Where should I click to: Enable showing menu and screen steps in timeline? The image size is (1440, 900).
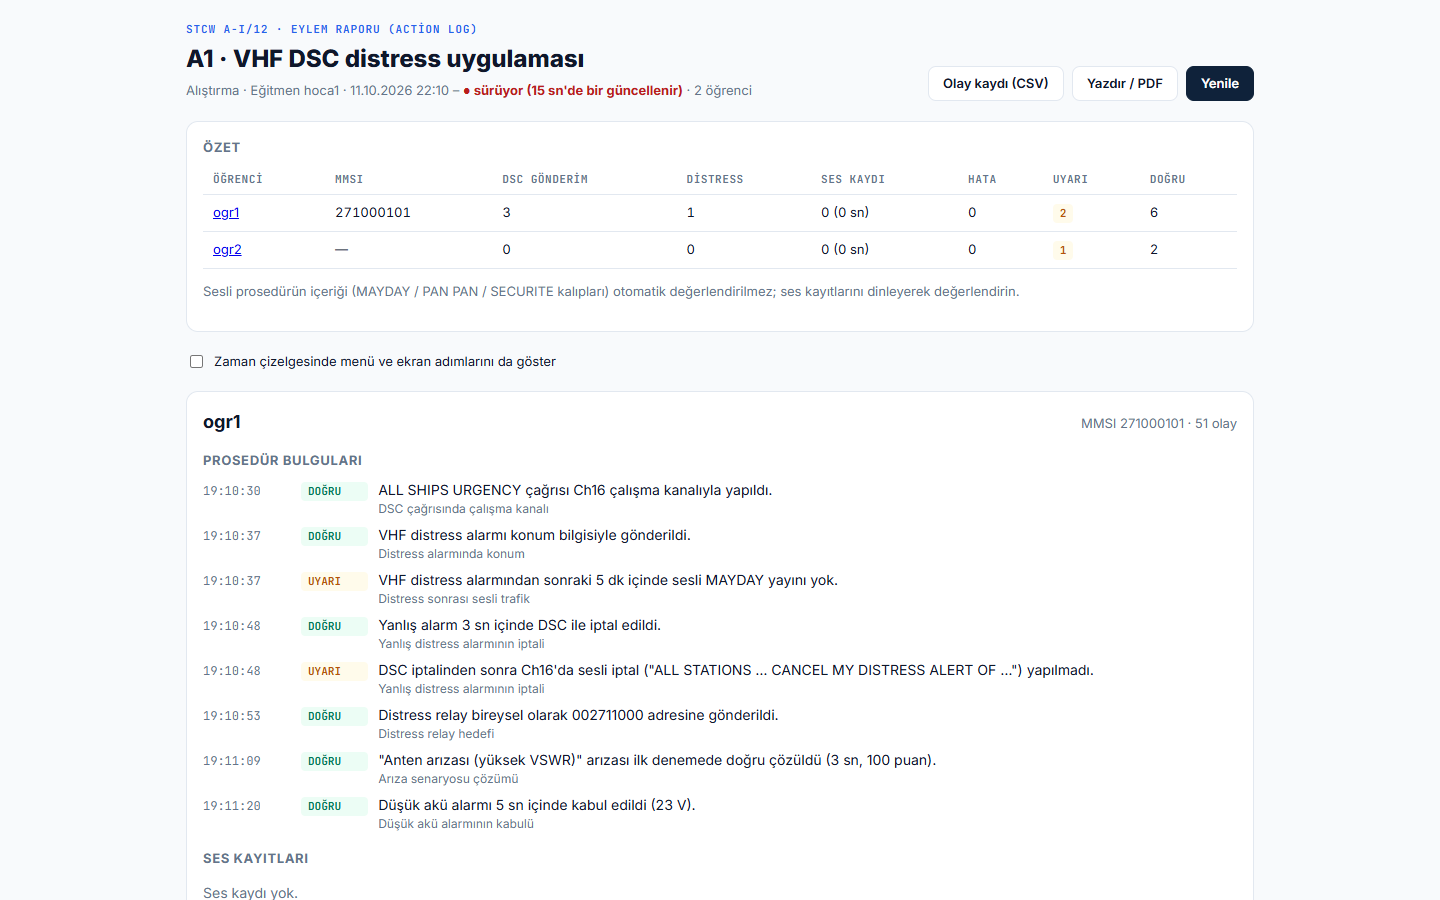point(197,362)
